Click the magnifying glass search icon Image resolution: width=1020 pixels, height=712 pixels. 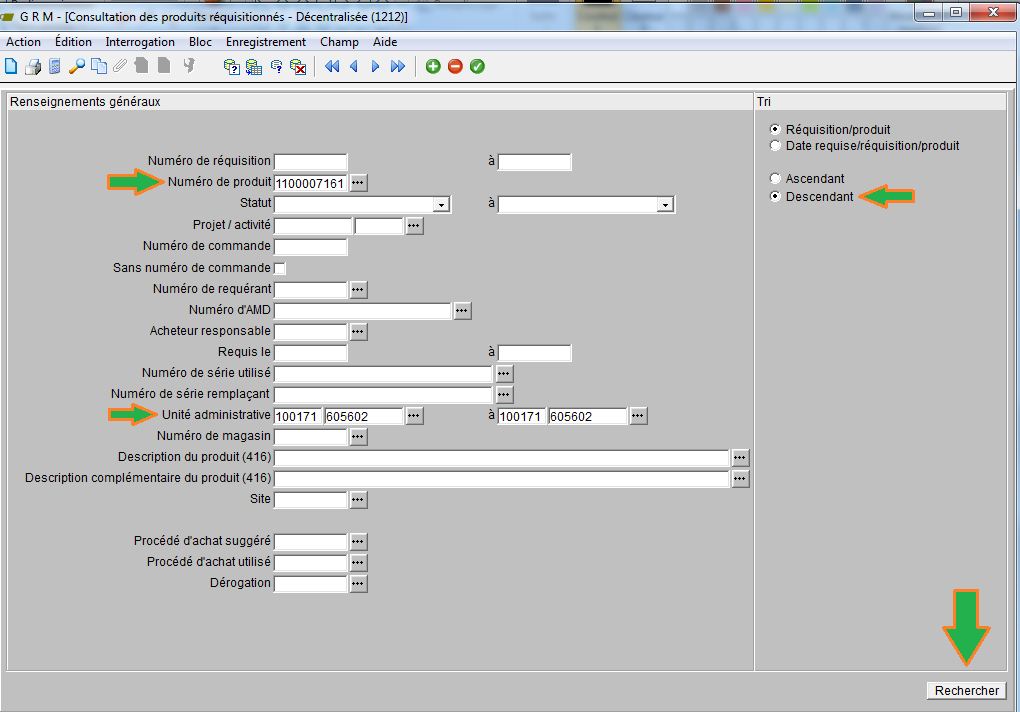[x=77, y=67]
